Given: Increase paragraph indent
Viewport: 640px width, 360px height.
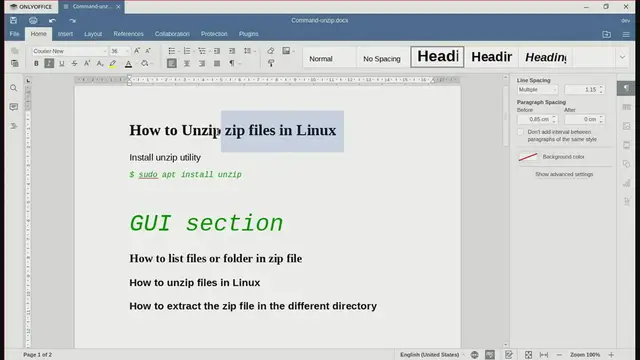Looking at the screenshot, I should click(232, 51).
